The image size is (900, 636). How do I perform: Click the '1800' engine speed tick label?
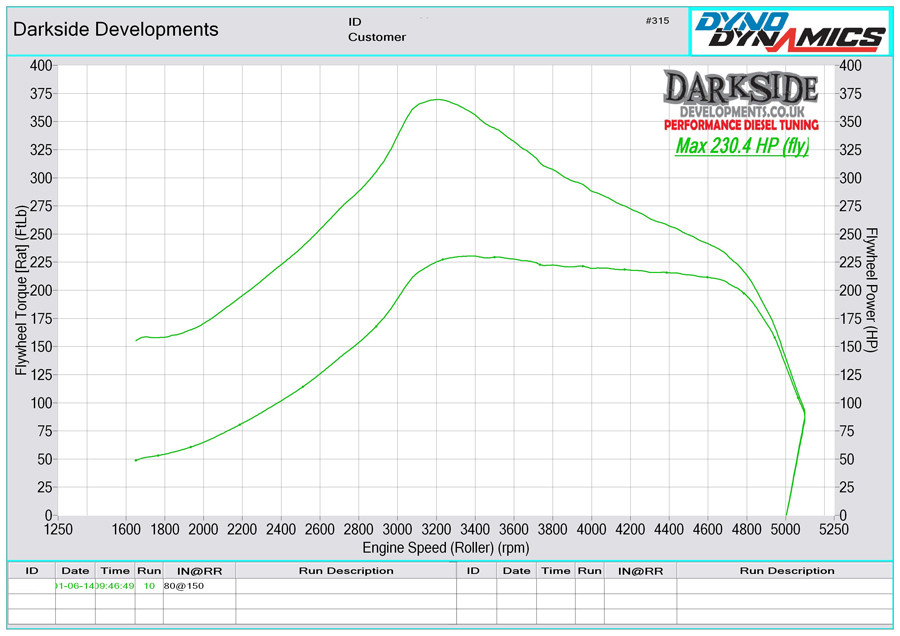[165, 529]
